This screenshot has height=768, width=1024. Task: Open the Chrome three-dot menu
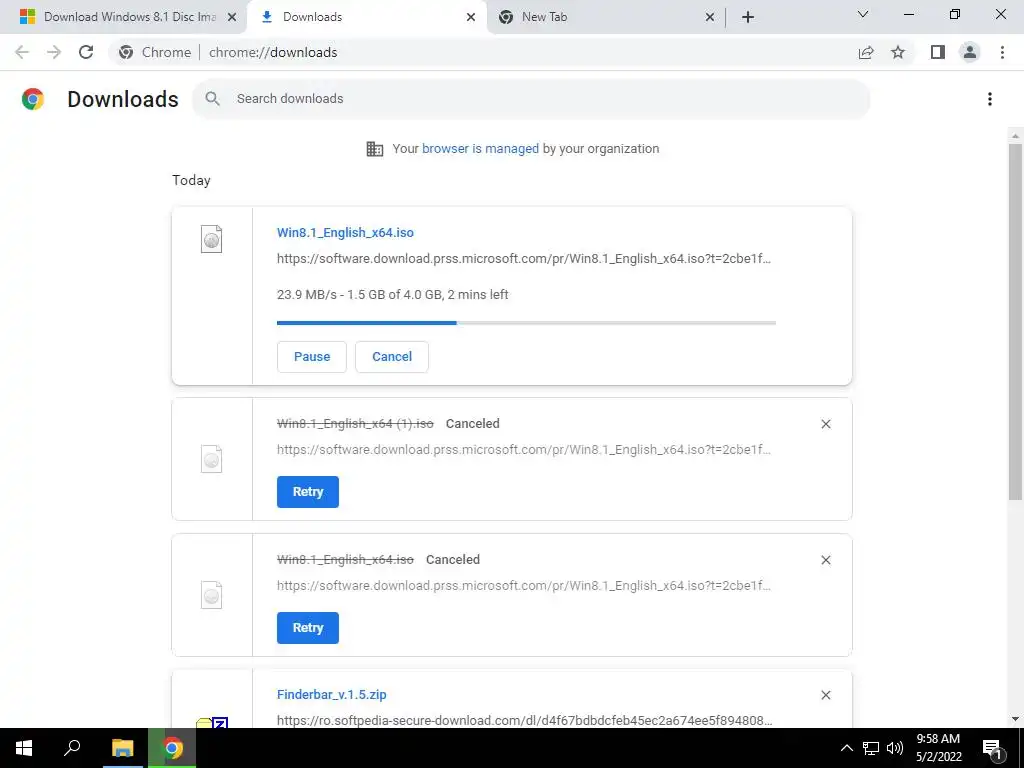click(x=1002, y=52)
